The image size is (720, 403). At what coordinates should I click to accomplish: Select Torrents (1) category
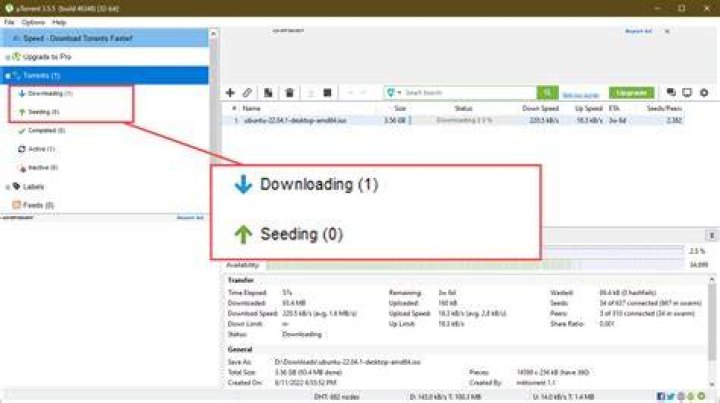click(104, 75)
